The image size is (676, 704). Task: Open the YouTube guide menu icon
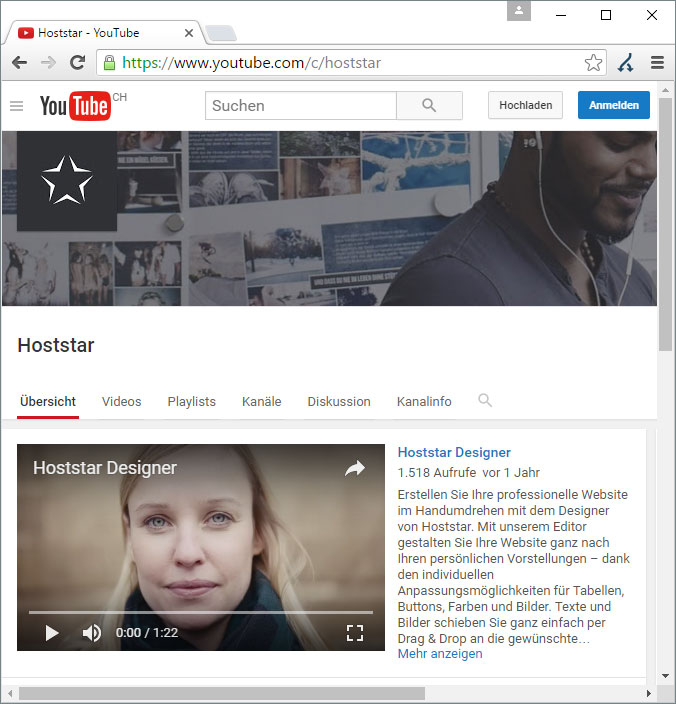point(17,106)
